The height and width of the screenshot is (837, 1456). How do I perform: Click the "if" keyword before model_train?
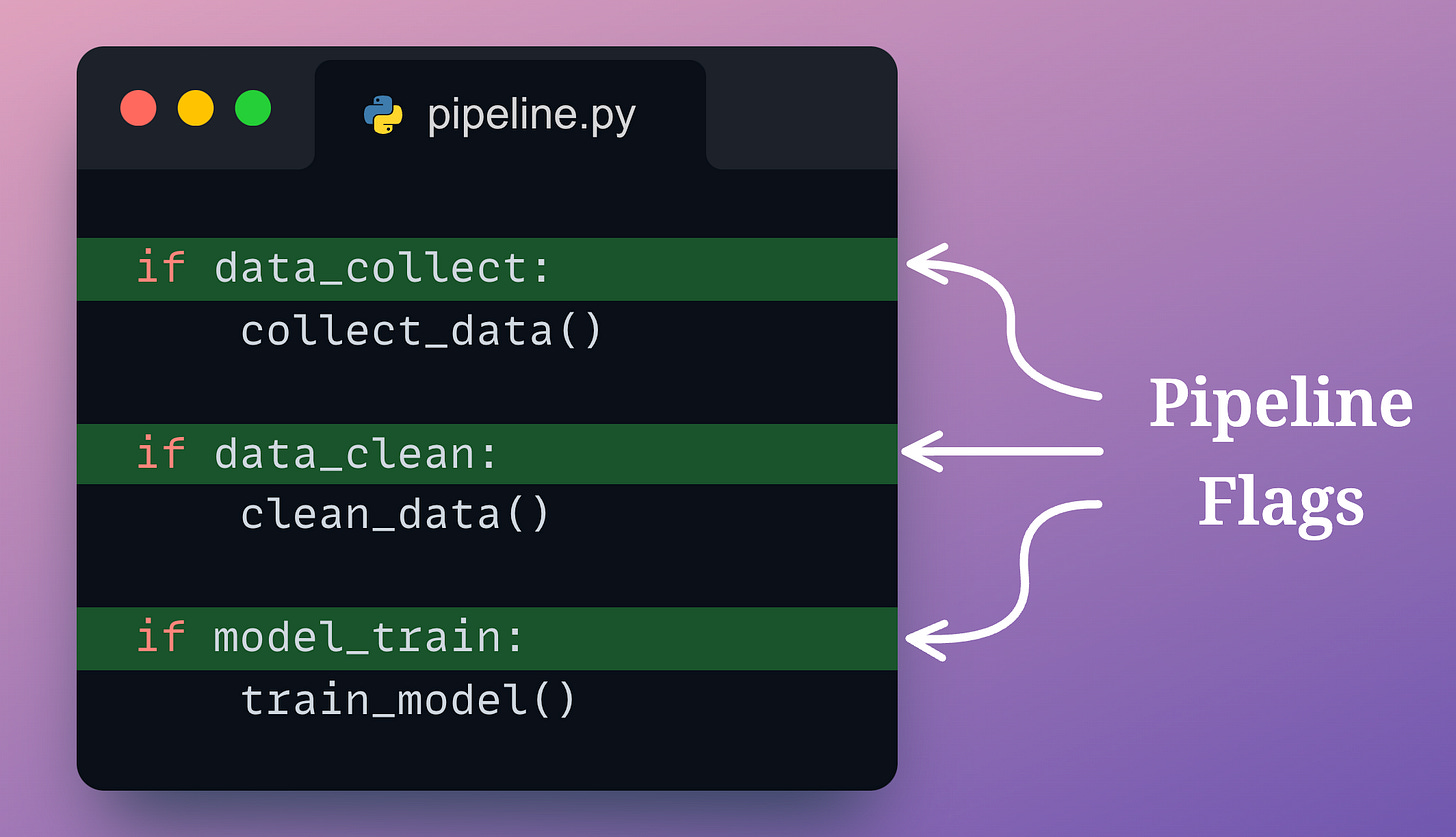point(161,638)
